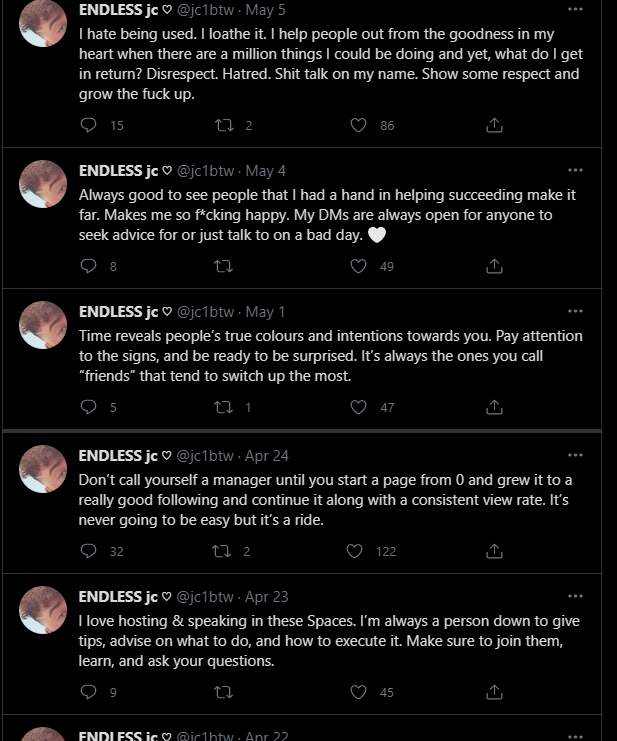Reply to the Apr 24 manager tweet
This screenshot has width=617, height=741.
click(x=88, y=551)
